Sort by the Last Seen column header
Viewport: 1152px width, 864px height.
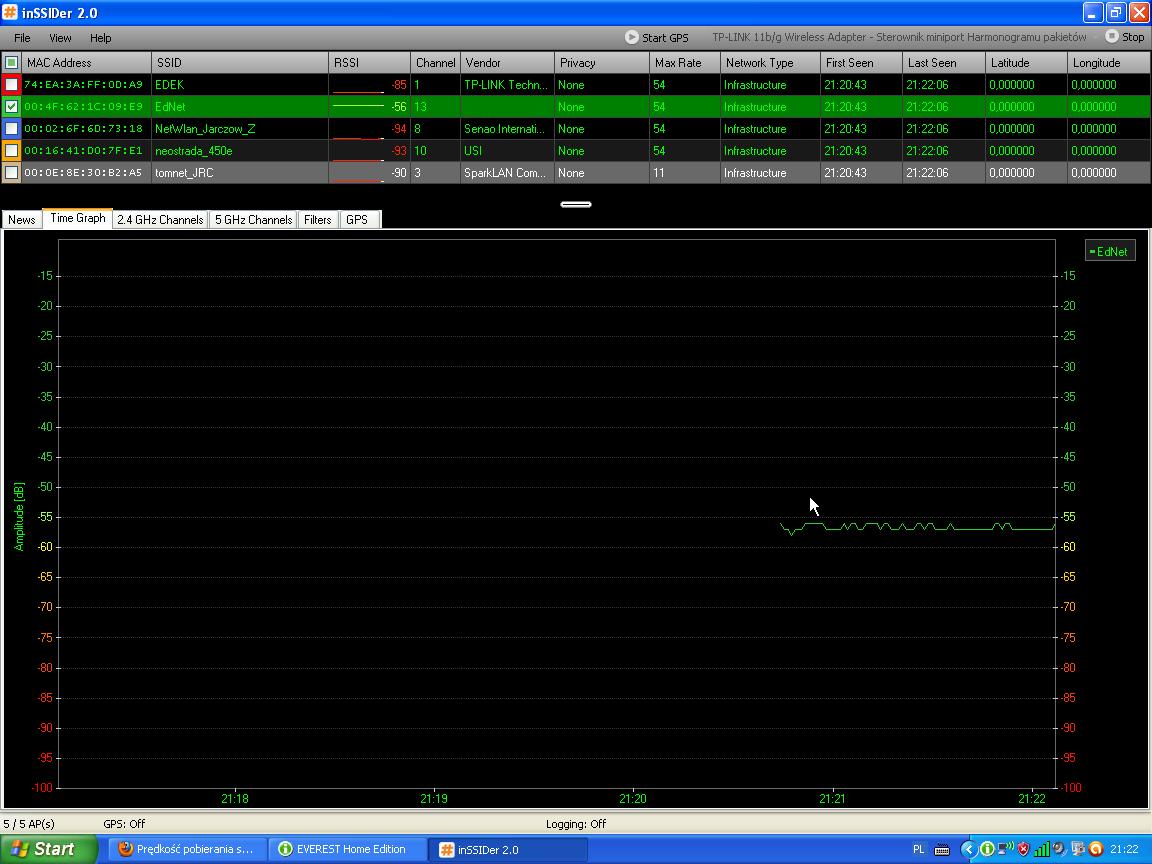tap(943, 62)
